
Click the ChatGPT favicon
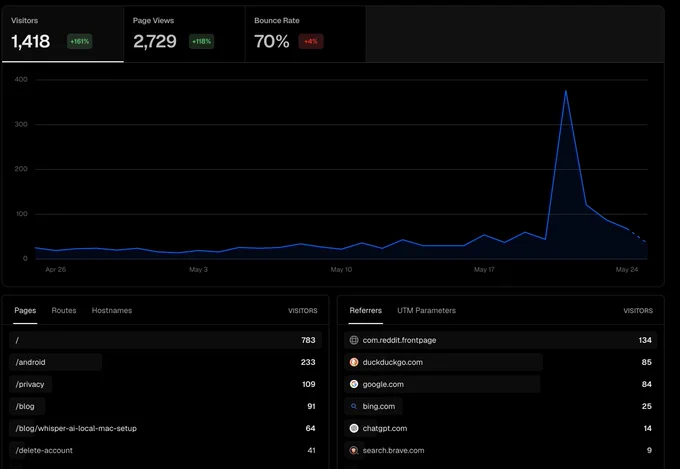(354, 429)
